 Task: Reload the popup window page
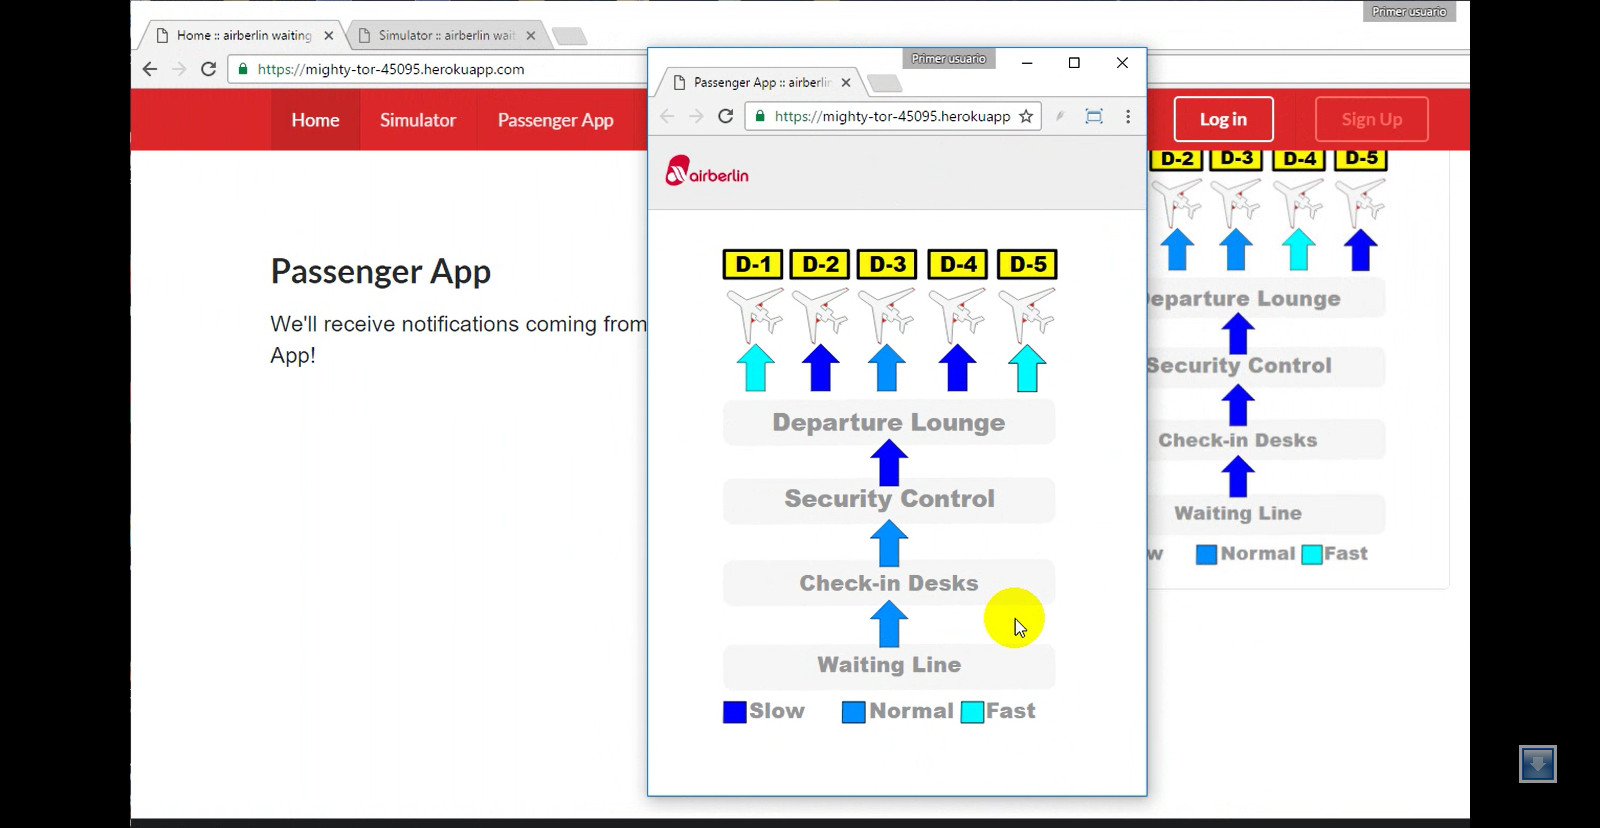(726, 116)
